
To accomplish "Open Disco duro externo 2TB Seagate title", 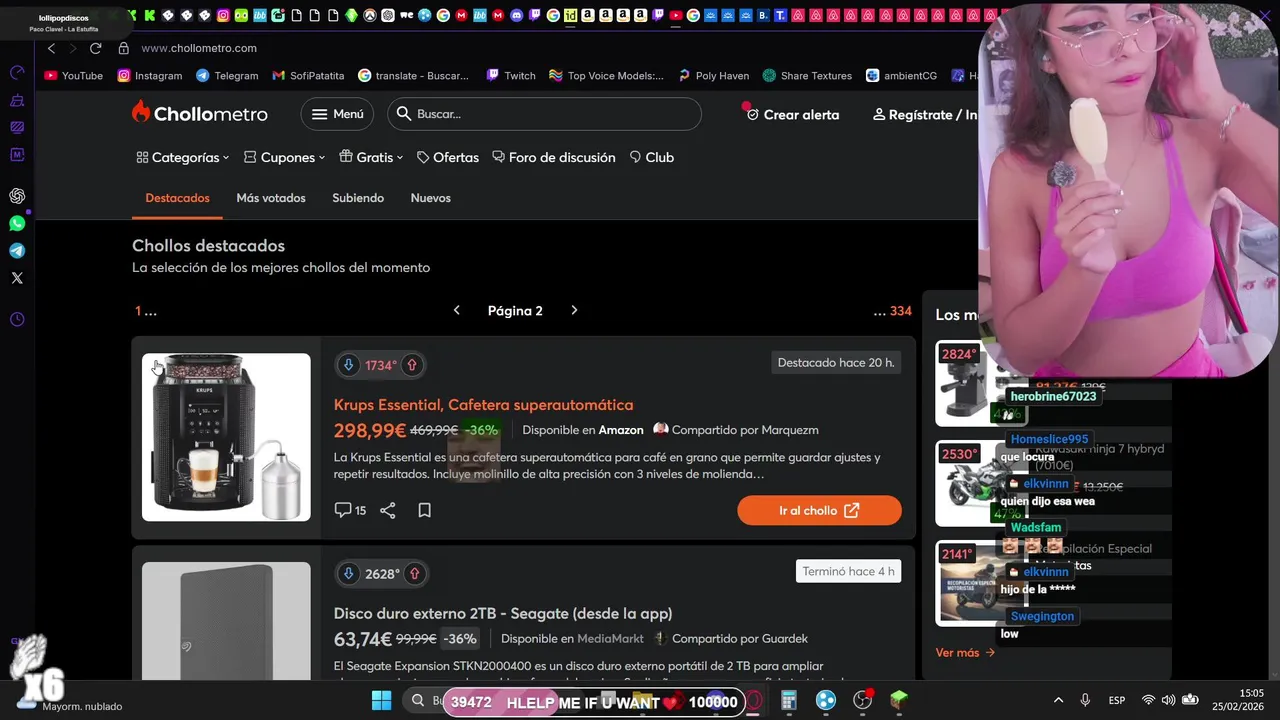I will (x=503, y=613).
